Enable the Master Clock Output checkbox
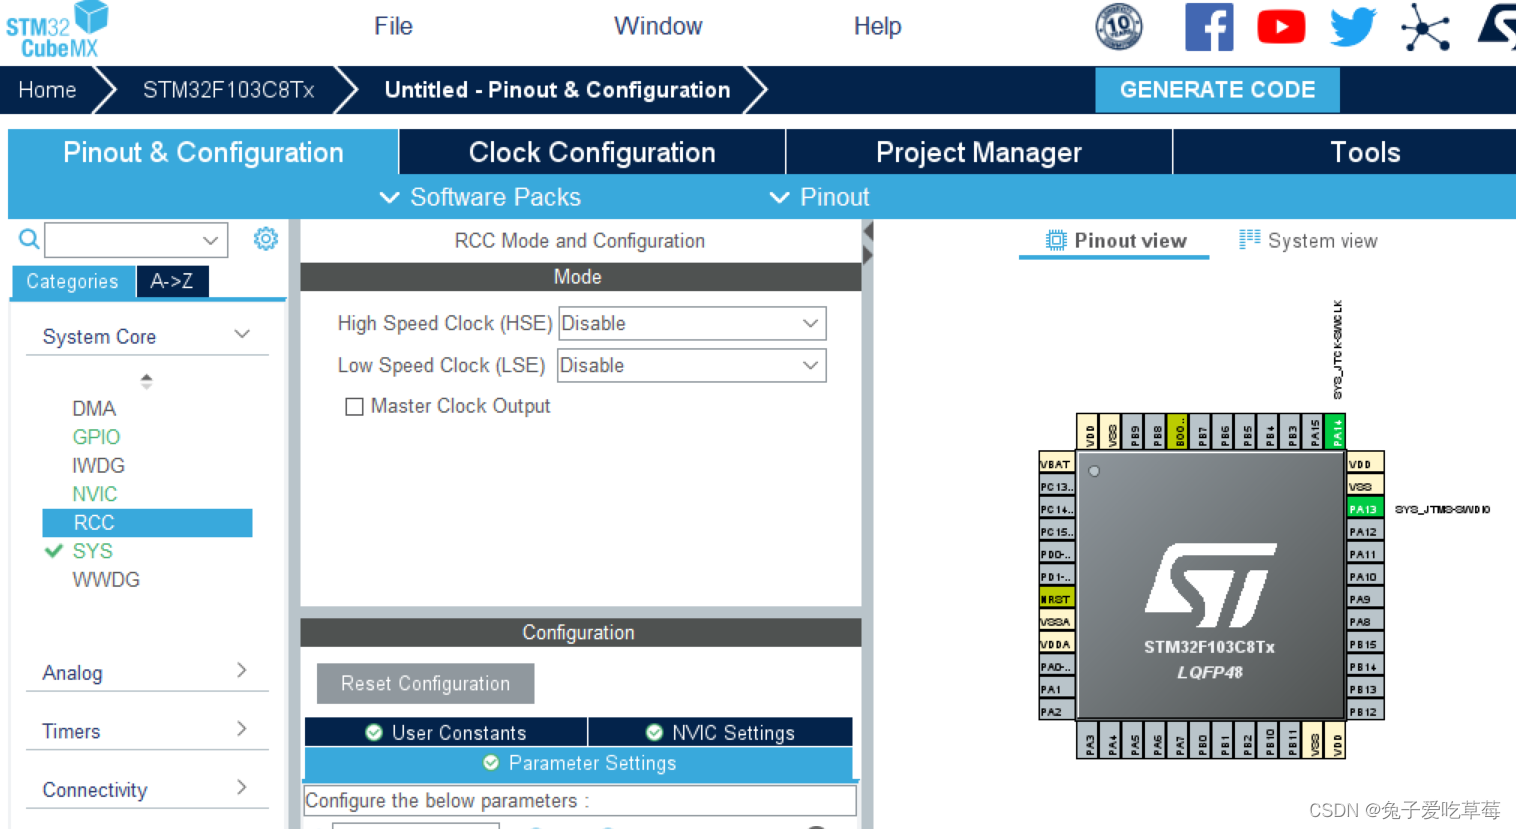This screenshot has width=1516, height=829. click(x=354, y=407)
